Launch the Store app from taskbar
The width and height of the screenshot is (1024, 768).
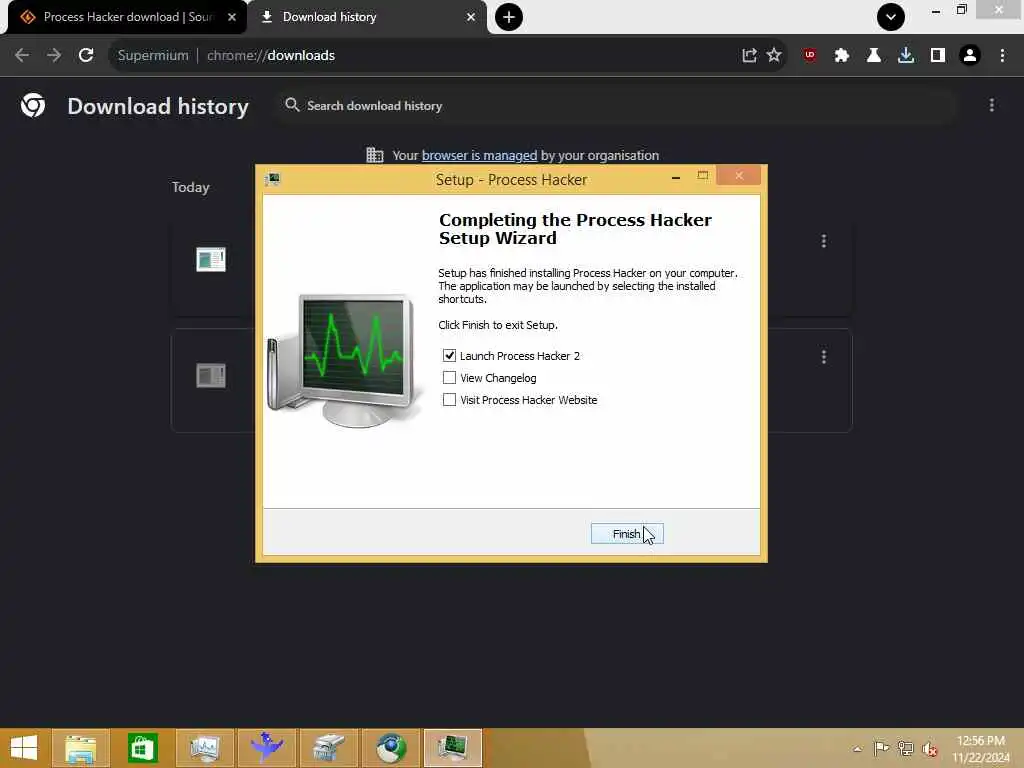pyautogui.click(x=142, y=748)
